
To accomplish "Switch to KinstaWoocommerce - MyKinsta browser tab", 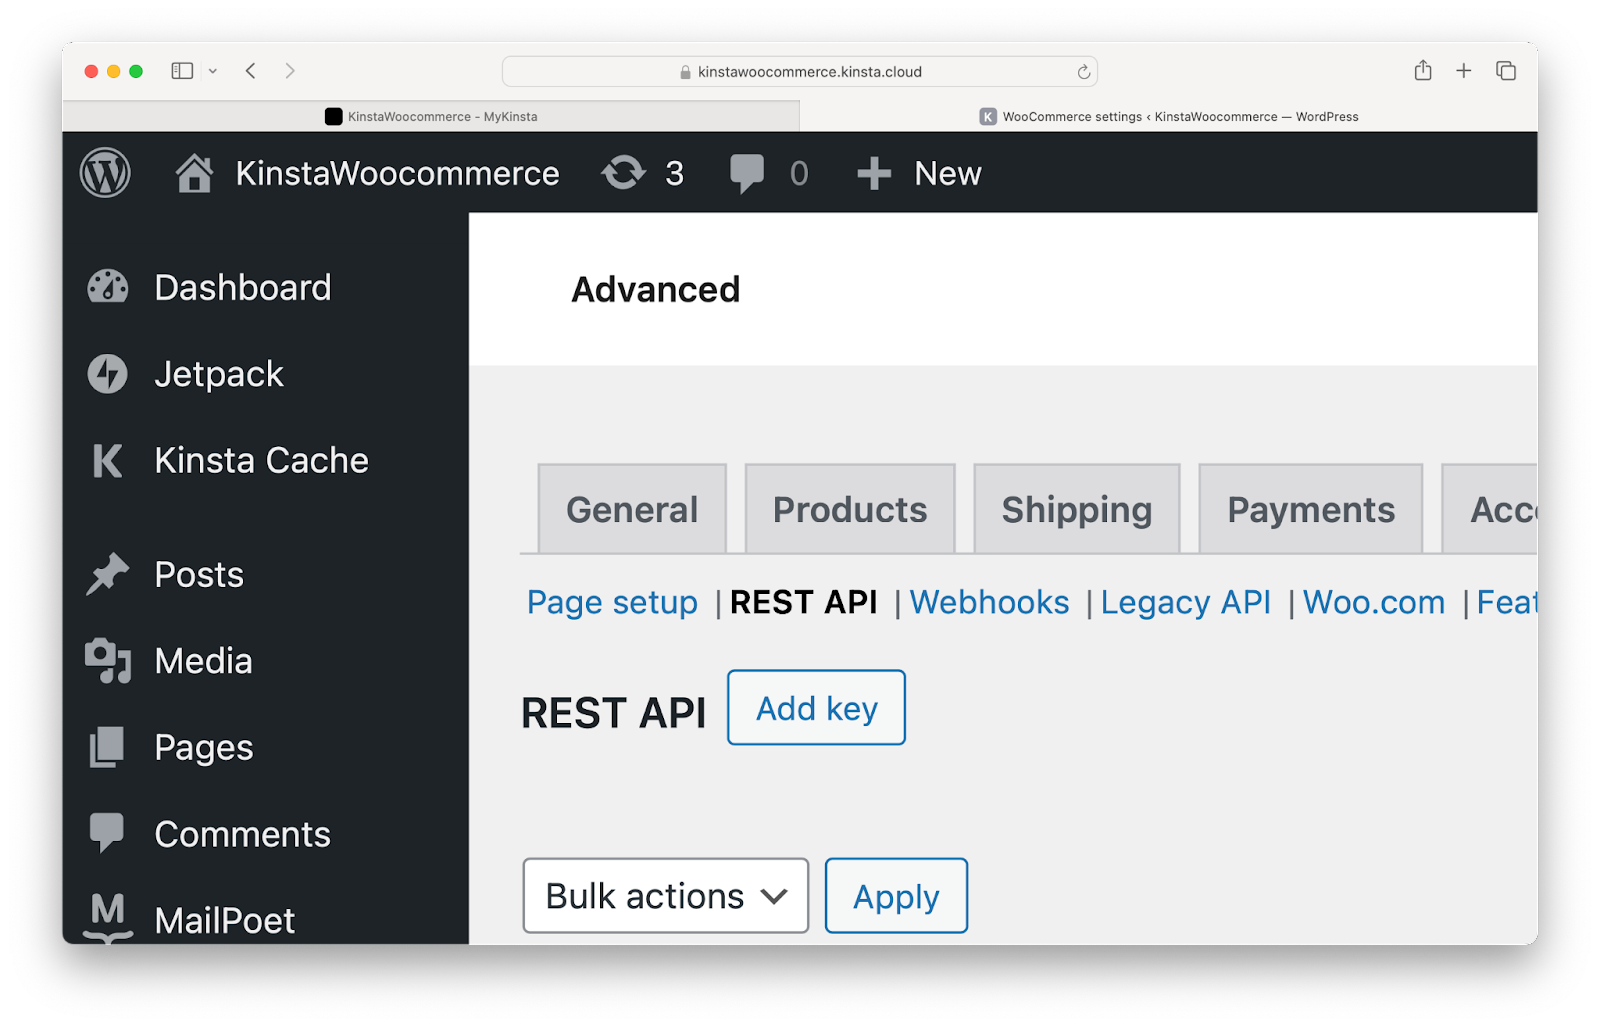I will click(431, 117).
